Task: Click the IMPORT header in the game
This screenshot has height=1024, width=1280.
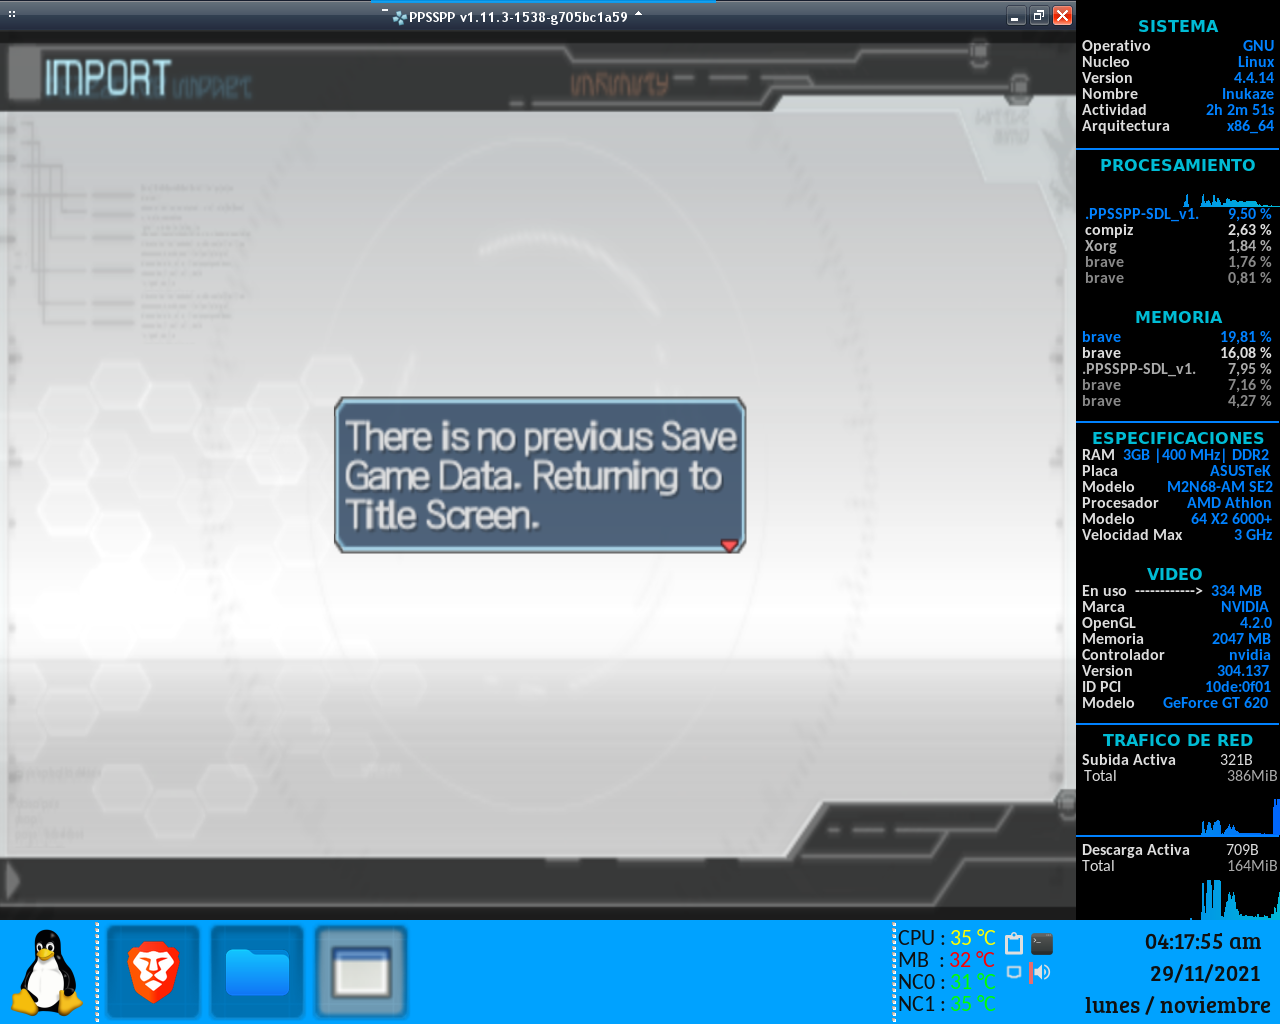Action: click(108, 78)
